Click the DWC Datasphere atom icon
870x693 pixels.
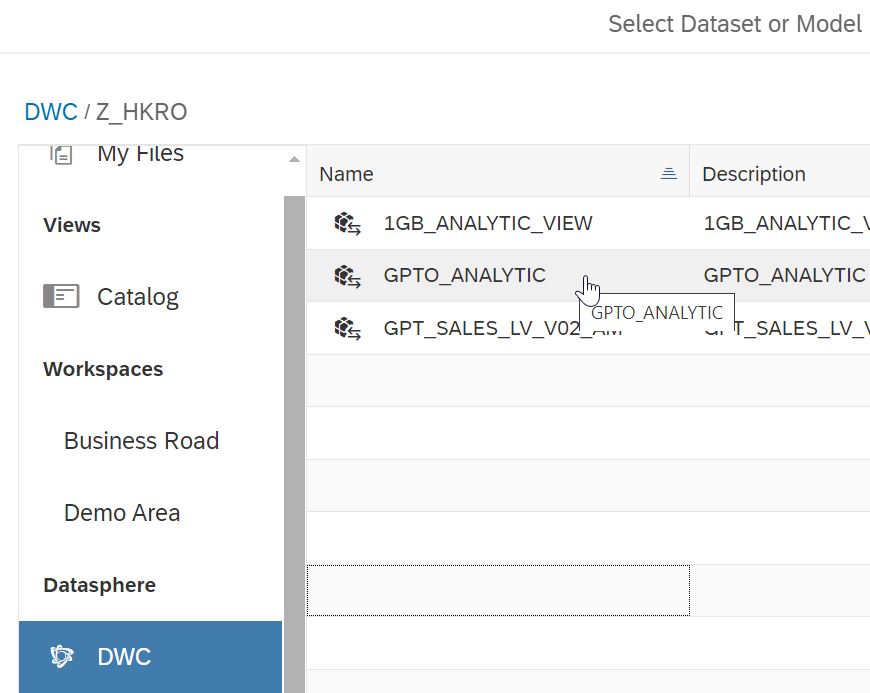click(x=62, y=656)
